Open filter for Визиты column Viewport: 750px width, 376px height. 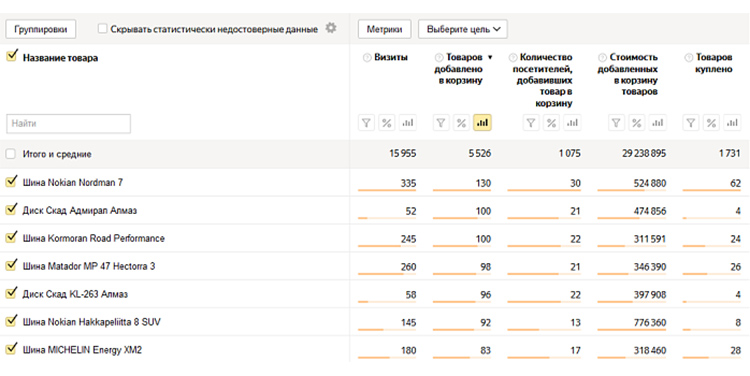(x=366, y=123)
